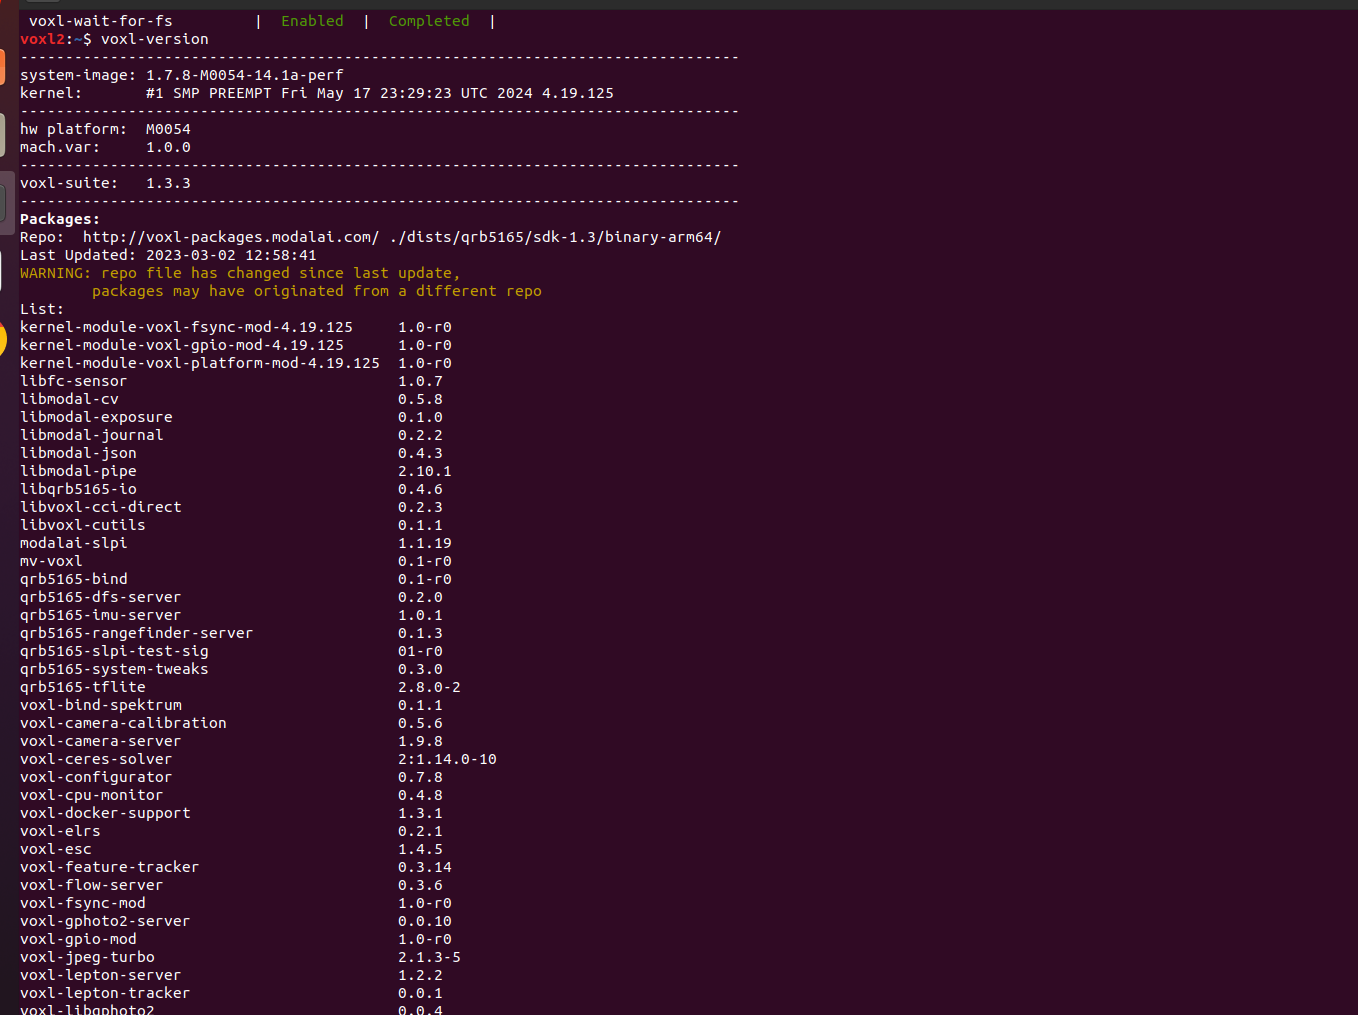Image resolution: width=1358 pixels, height=1015 pixels.
Task: Click the 'voxl-flow-server' package name
Action: point(92,885)
